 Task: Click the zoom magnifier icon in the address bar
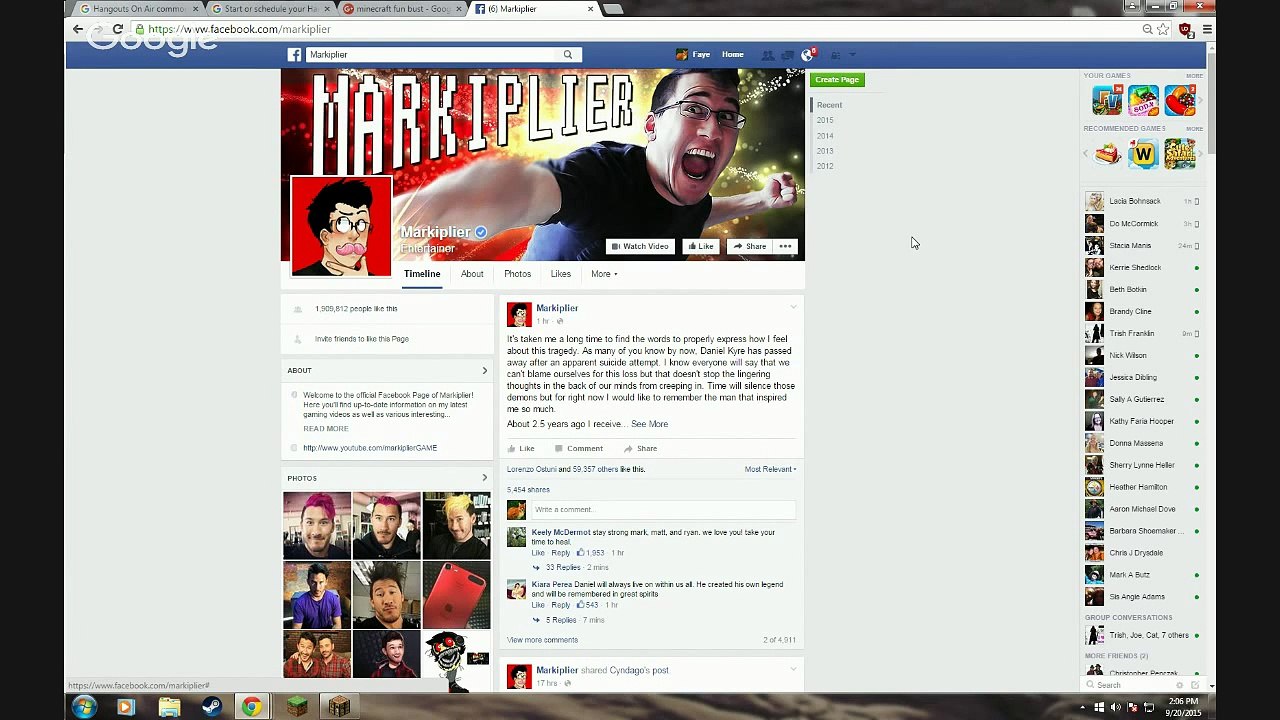[x=1147, y=29]
